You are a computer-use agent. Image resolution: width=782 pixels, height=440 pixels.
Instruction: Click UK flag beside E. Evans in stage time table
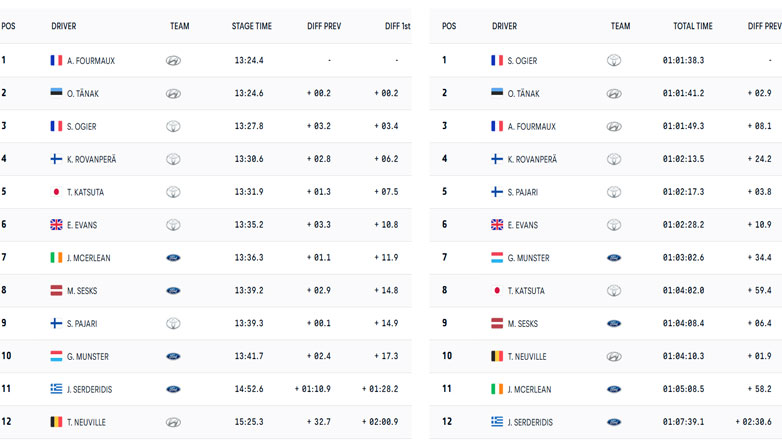tap(56, 225)
